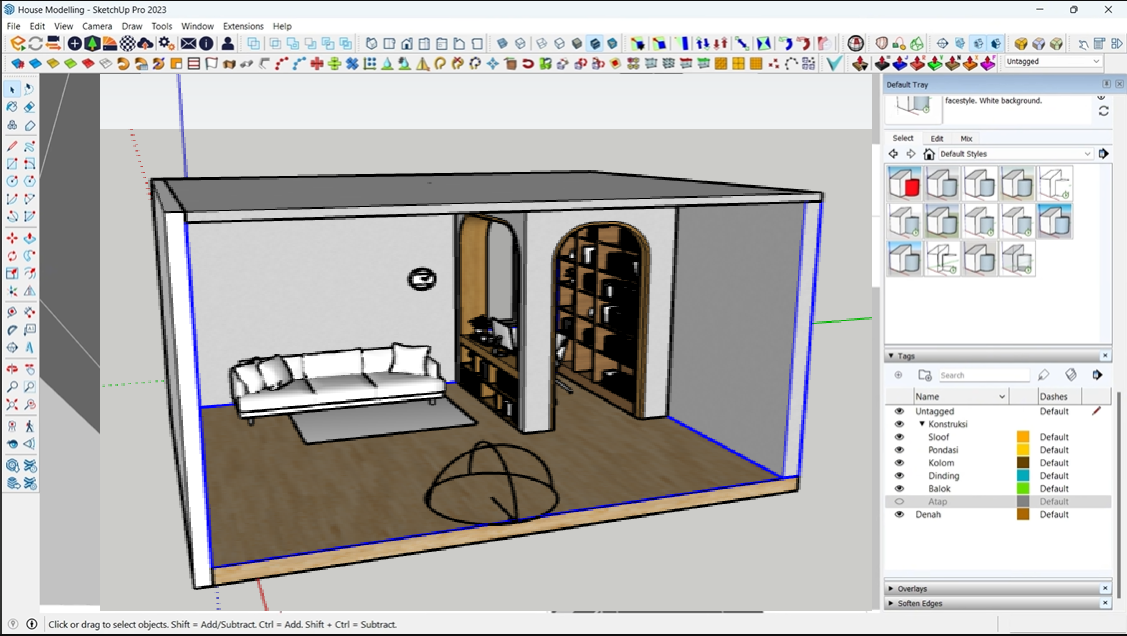Click the Add Location plus icon
The height and width of the screenshot is (636, 1127).
(x=74, y=43)
